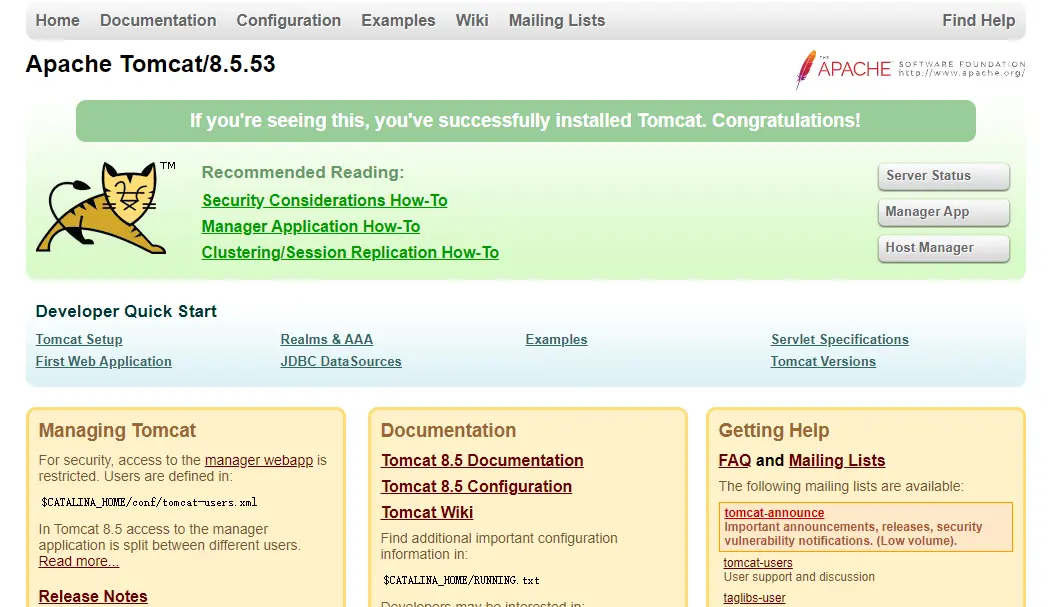The image size is (1064, 607).
Task: Open Tomcat 8.5 Configuration link
Action: click(476, 486)
